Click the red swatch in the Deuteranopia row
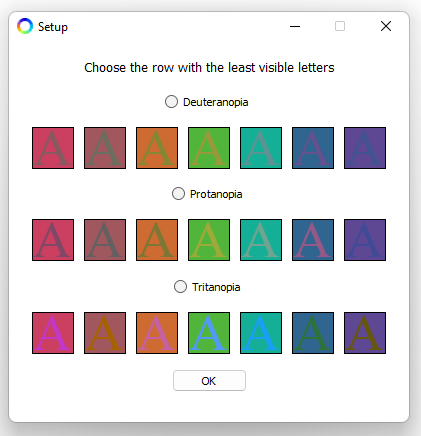 [53, 148]
